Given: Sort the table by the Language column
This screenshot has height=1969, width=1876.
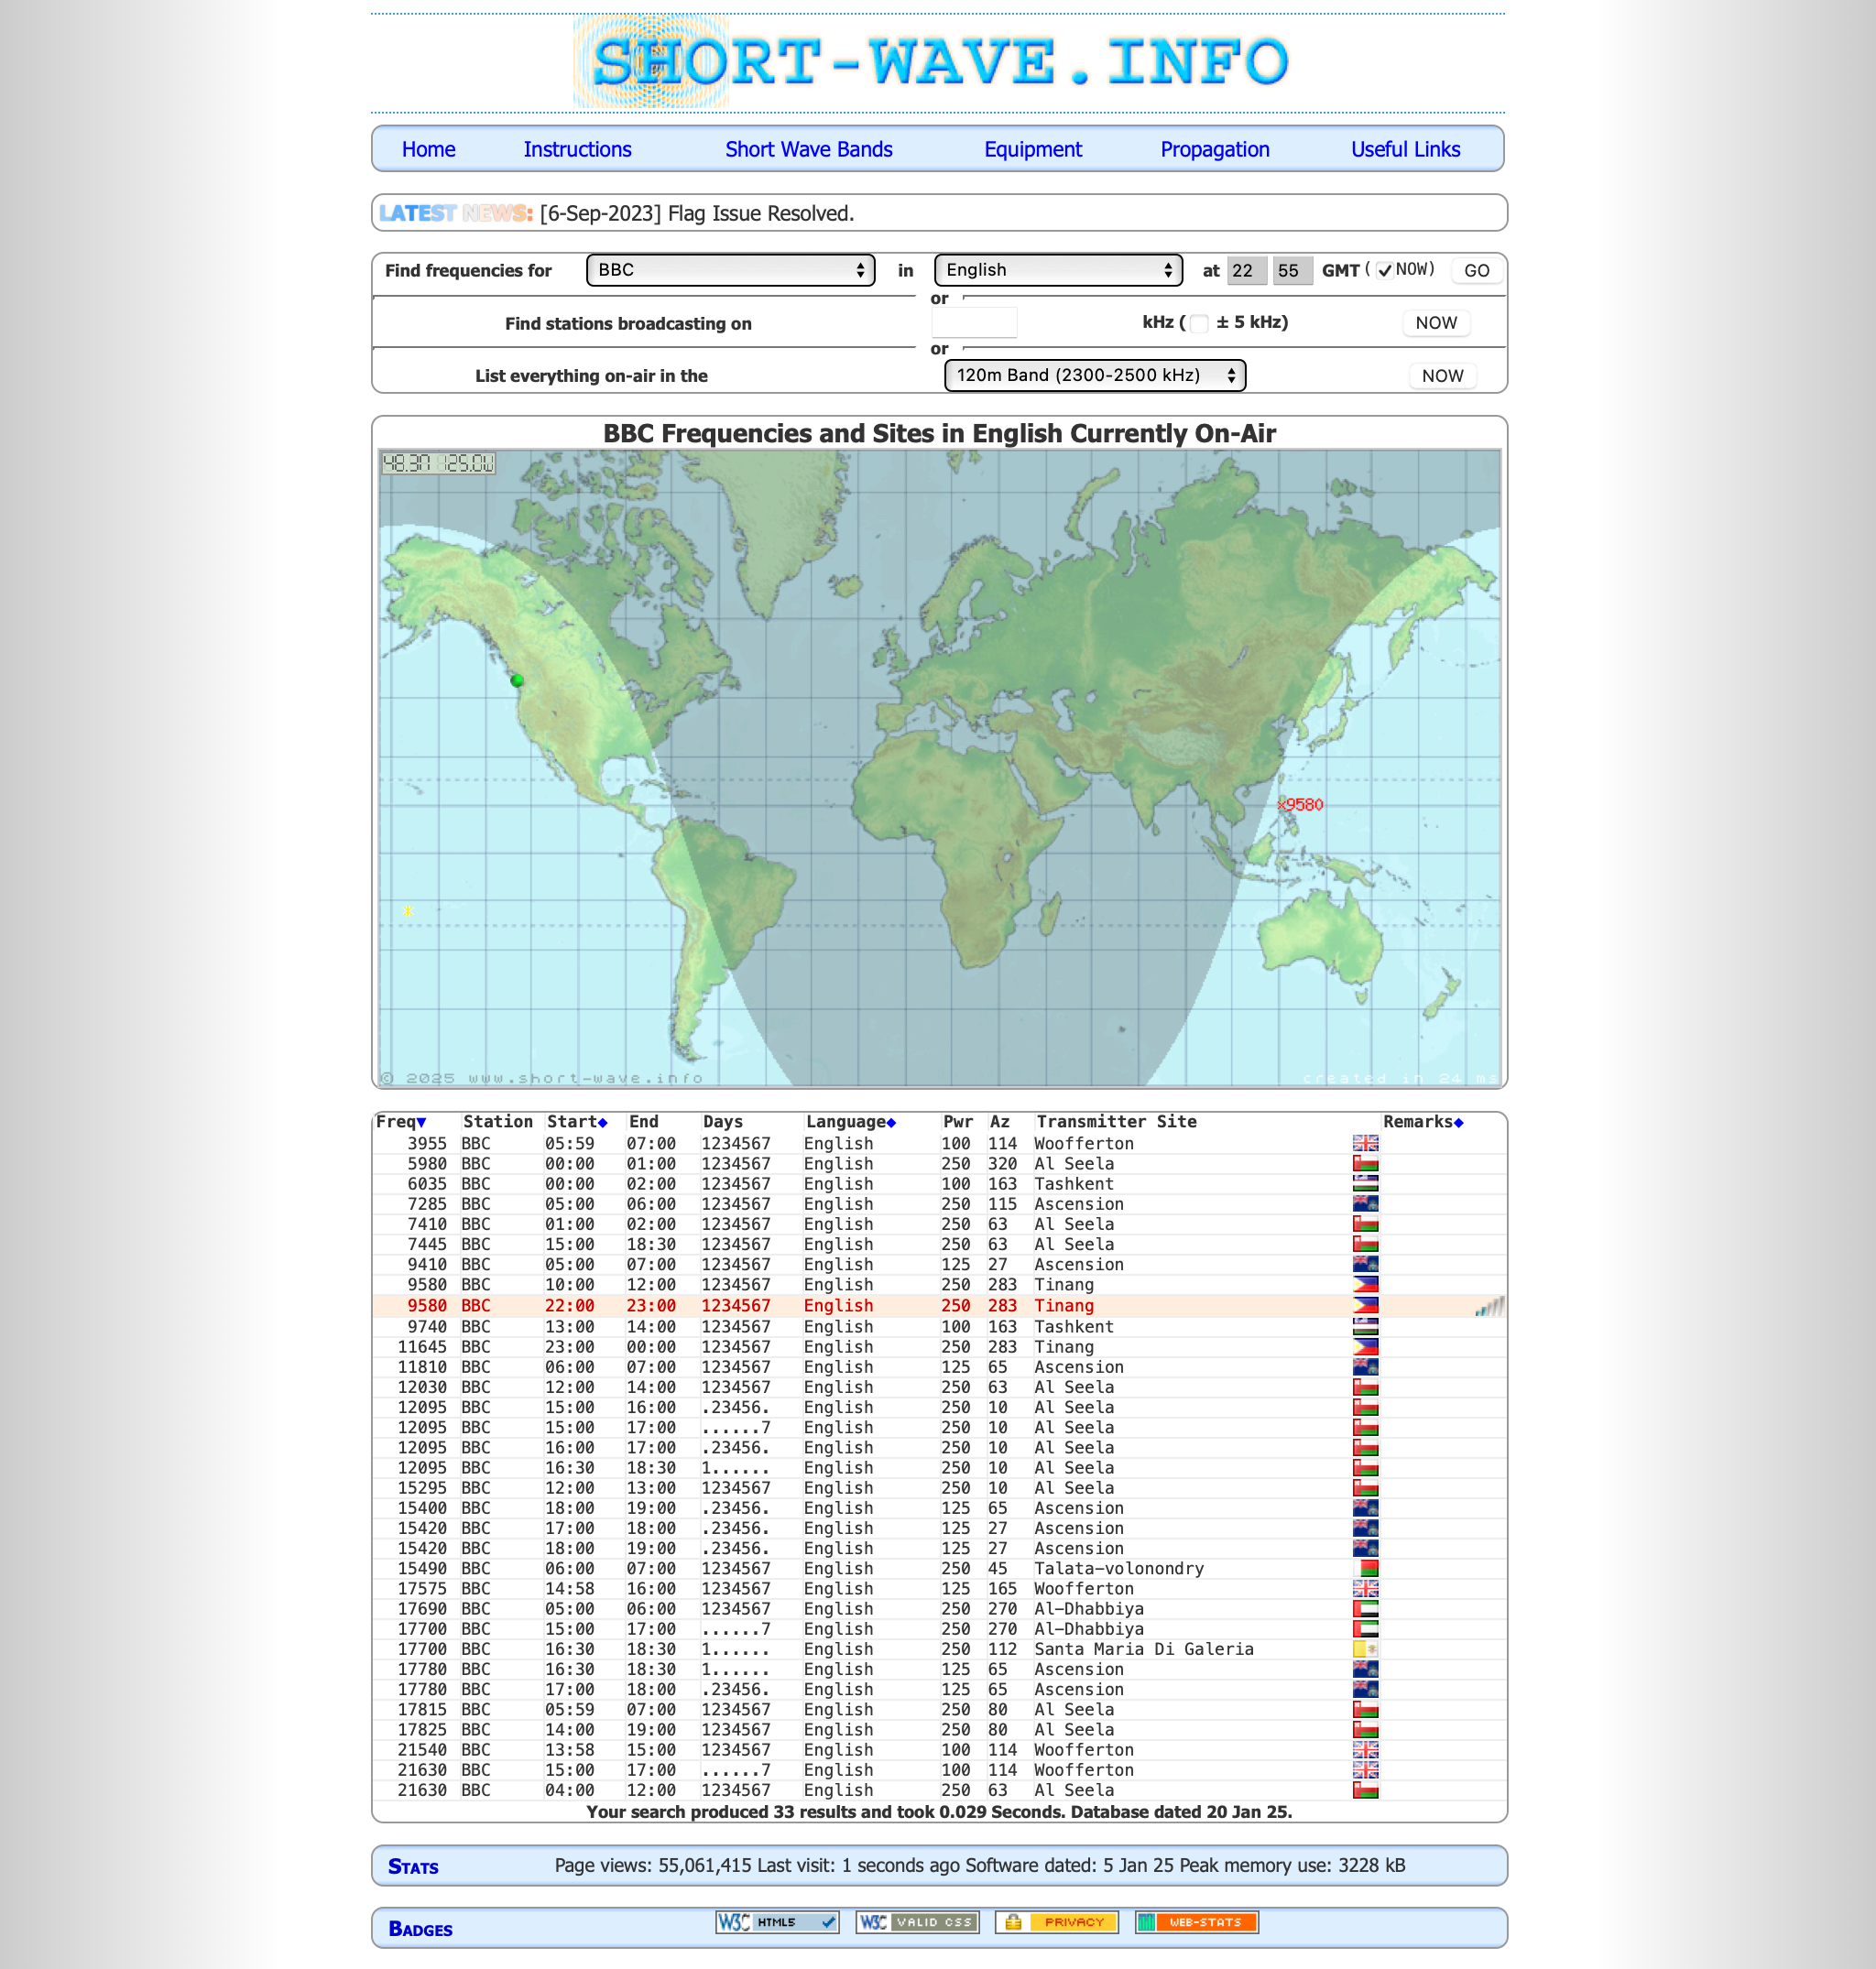Looking at the screenshot, I should pos(846,1122).
